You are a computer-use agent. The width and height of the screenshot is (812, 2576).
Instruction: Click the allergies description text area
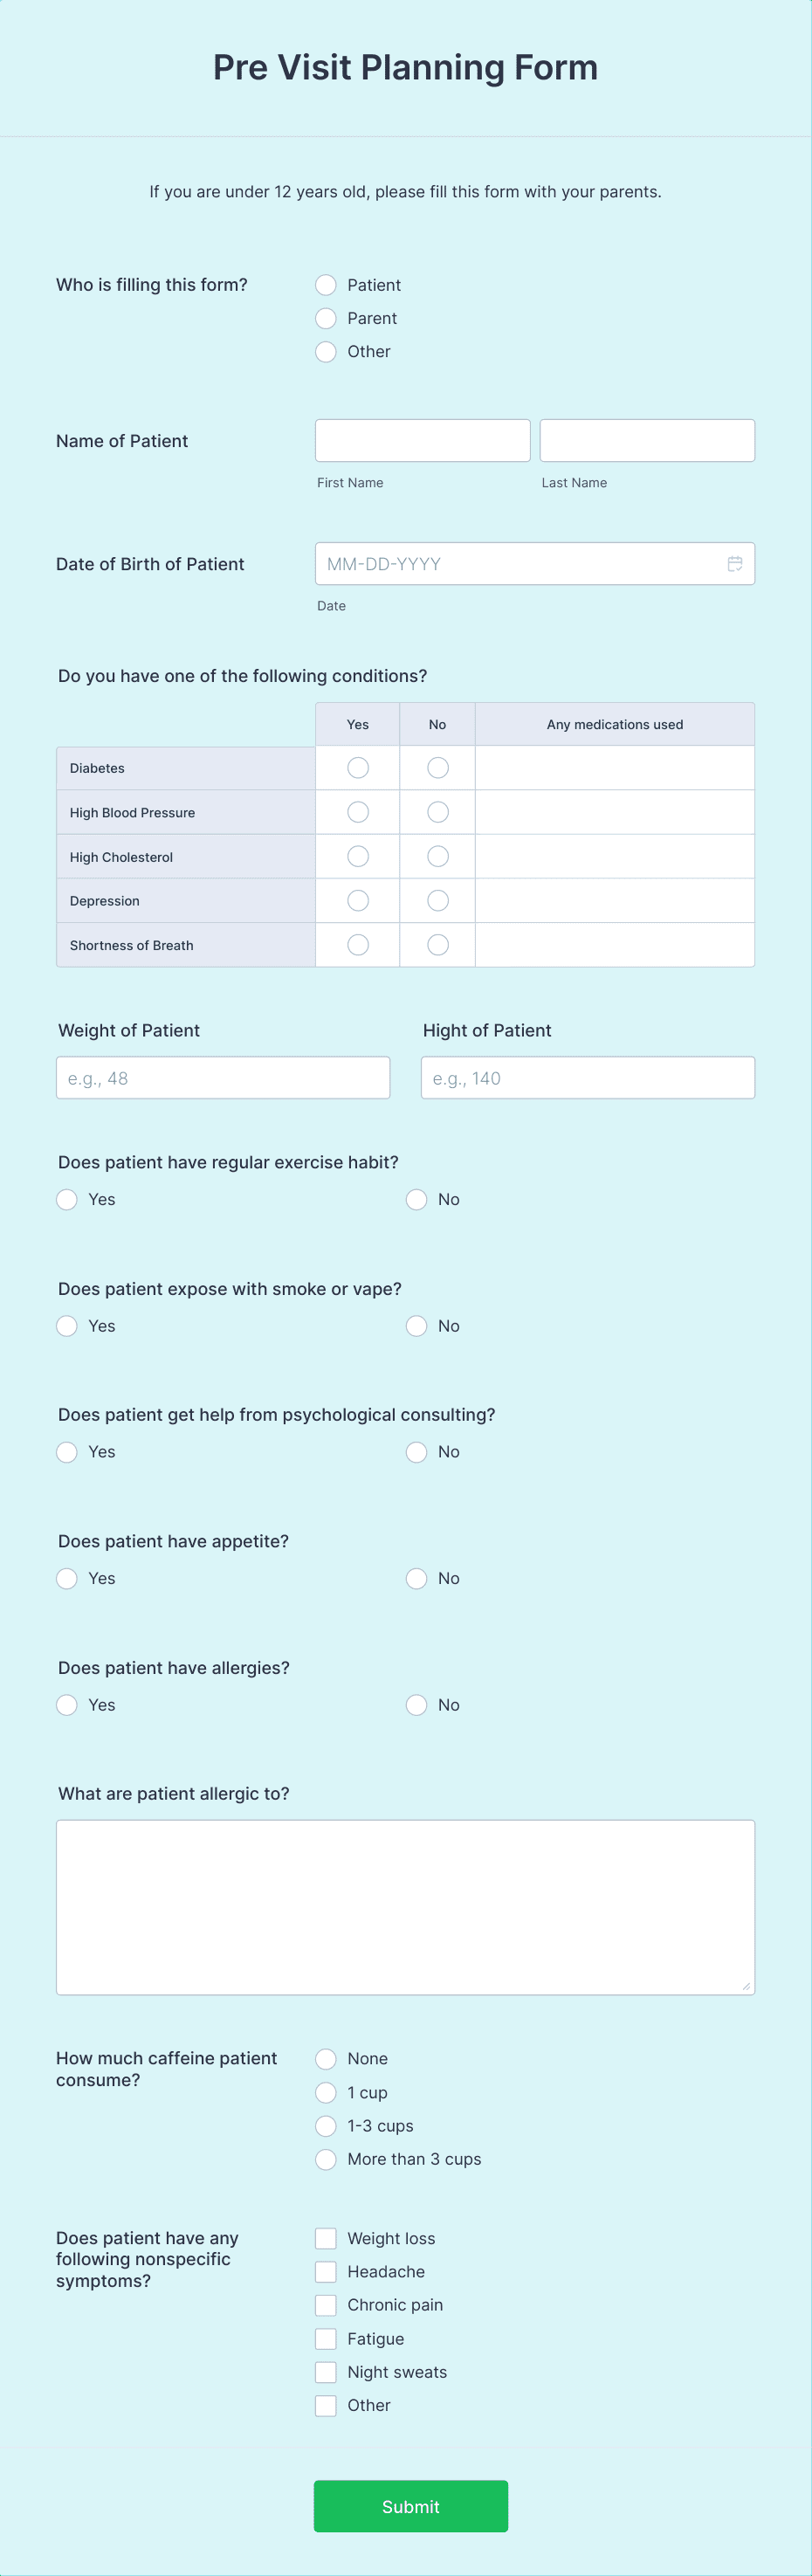click(x=405, y=1905)
